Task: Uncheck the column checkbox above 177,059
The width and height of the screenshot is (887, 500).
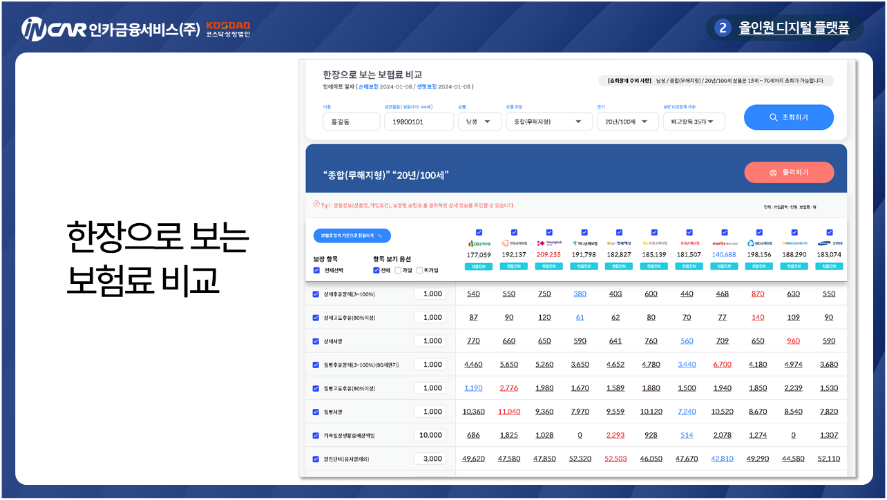Action: (479, 232)
